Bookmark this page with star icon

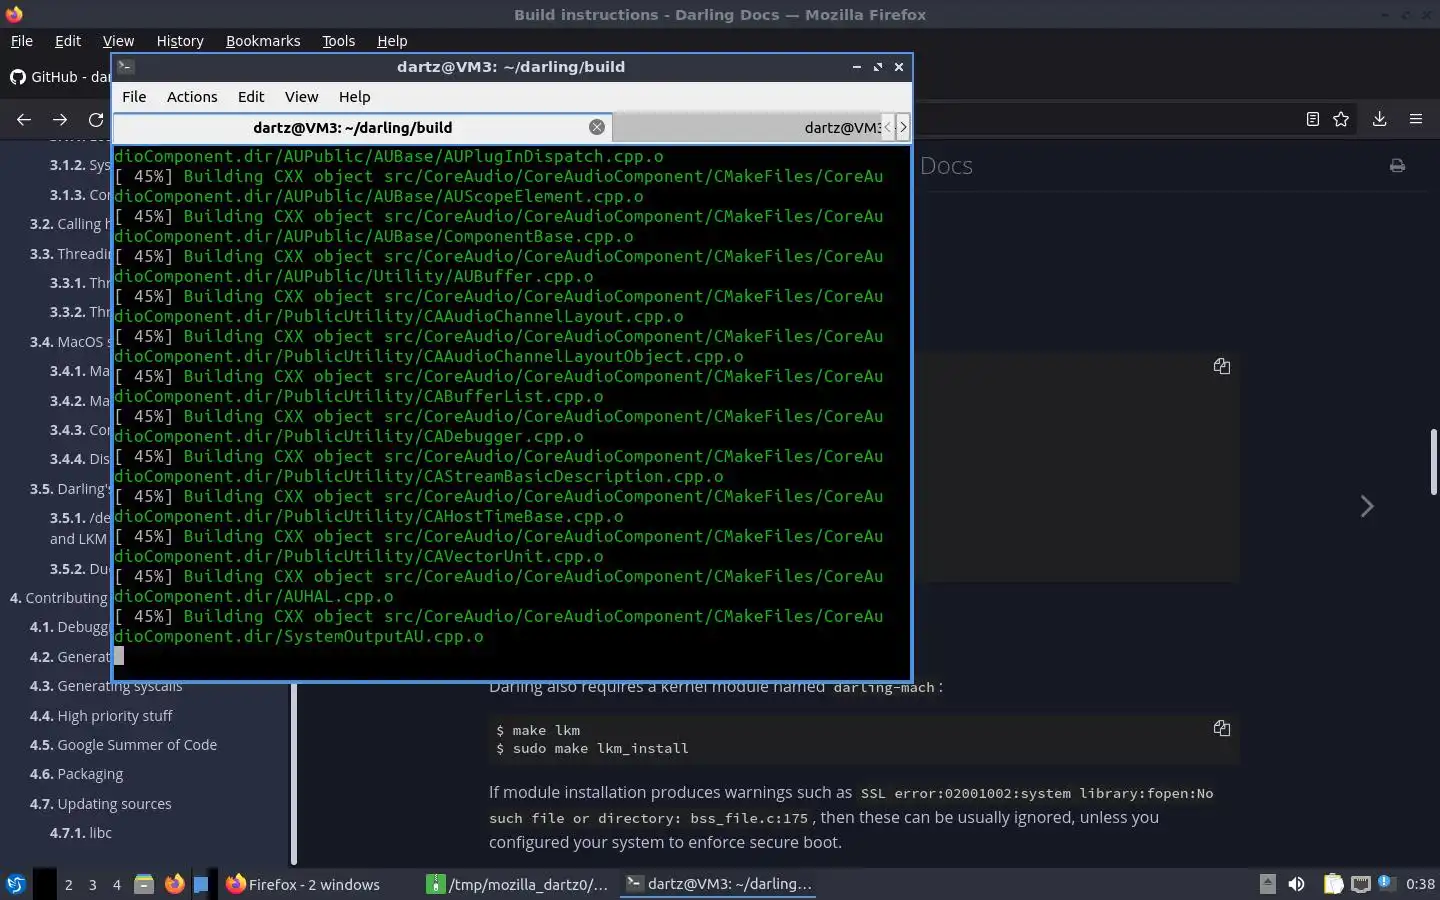(x=1341, y=119)
